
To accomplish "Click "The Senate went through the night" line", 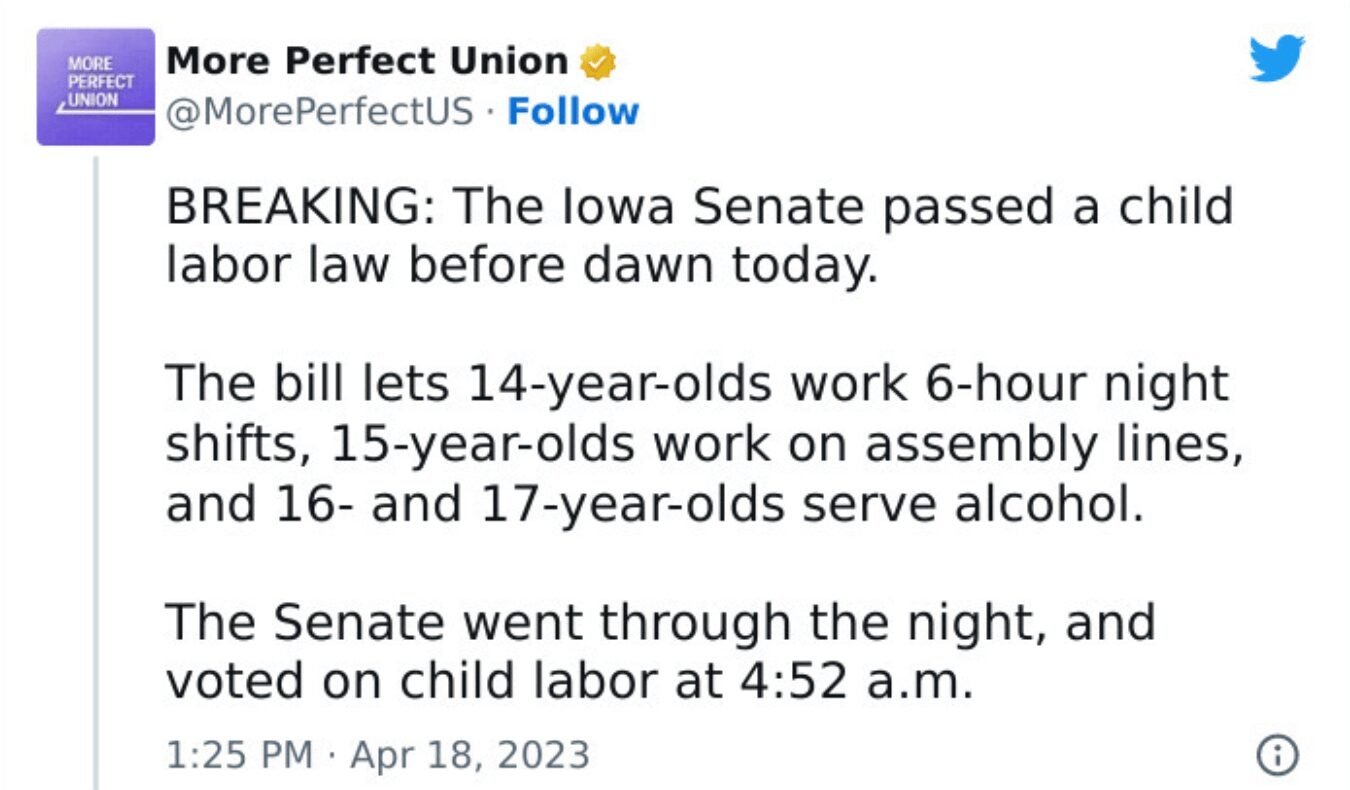I will (x=600, y=622).
